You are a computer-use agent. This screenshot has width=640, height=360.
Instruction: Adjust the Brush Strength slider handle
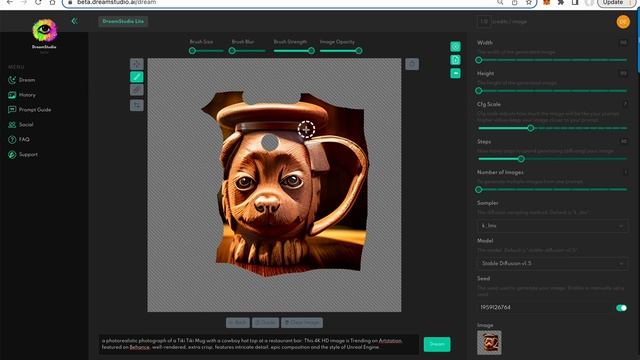click(311, 51)
